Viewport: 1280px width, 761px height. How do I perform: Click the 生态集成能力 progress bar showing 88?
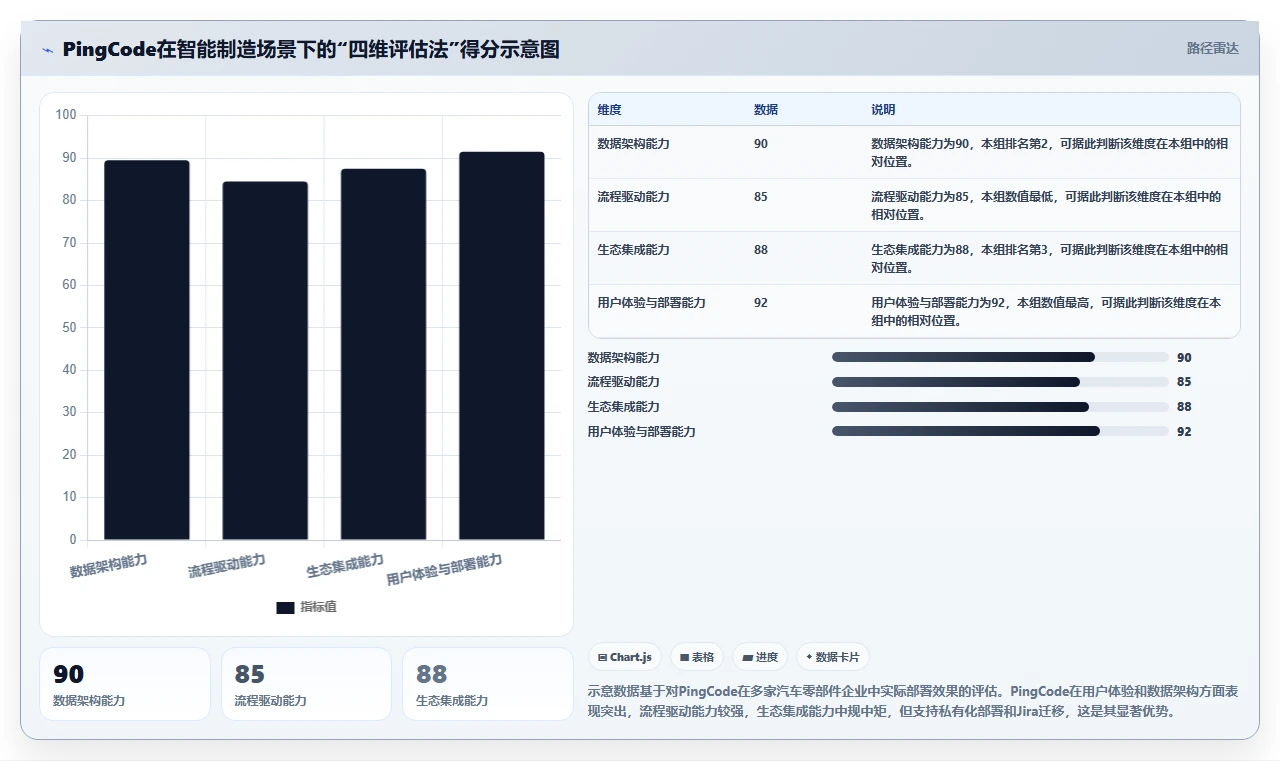point(1000,407)
